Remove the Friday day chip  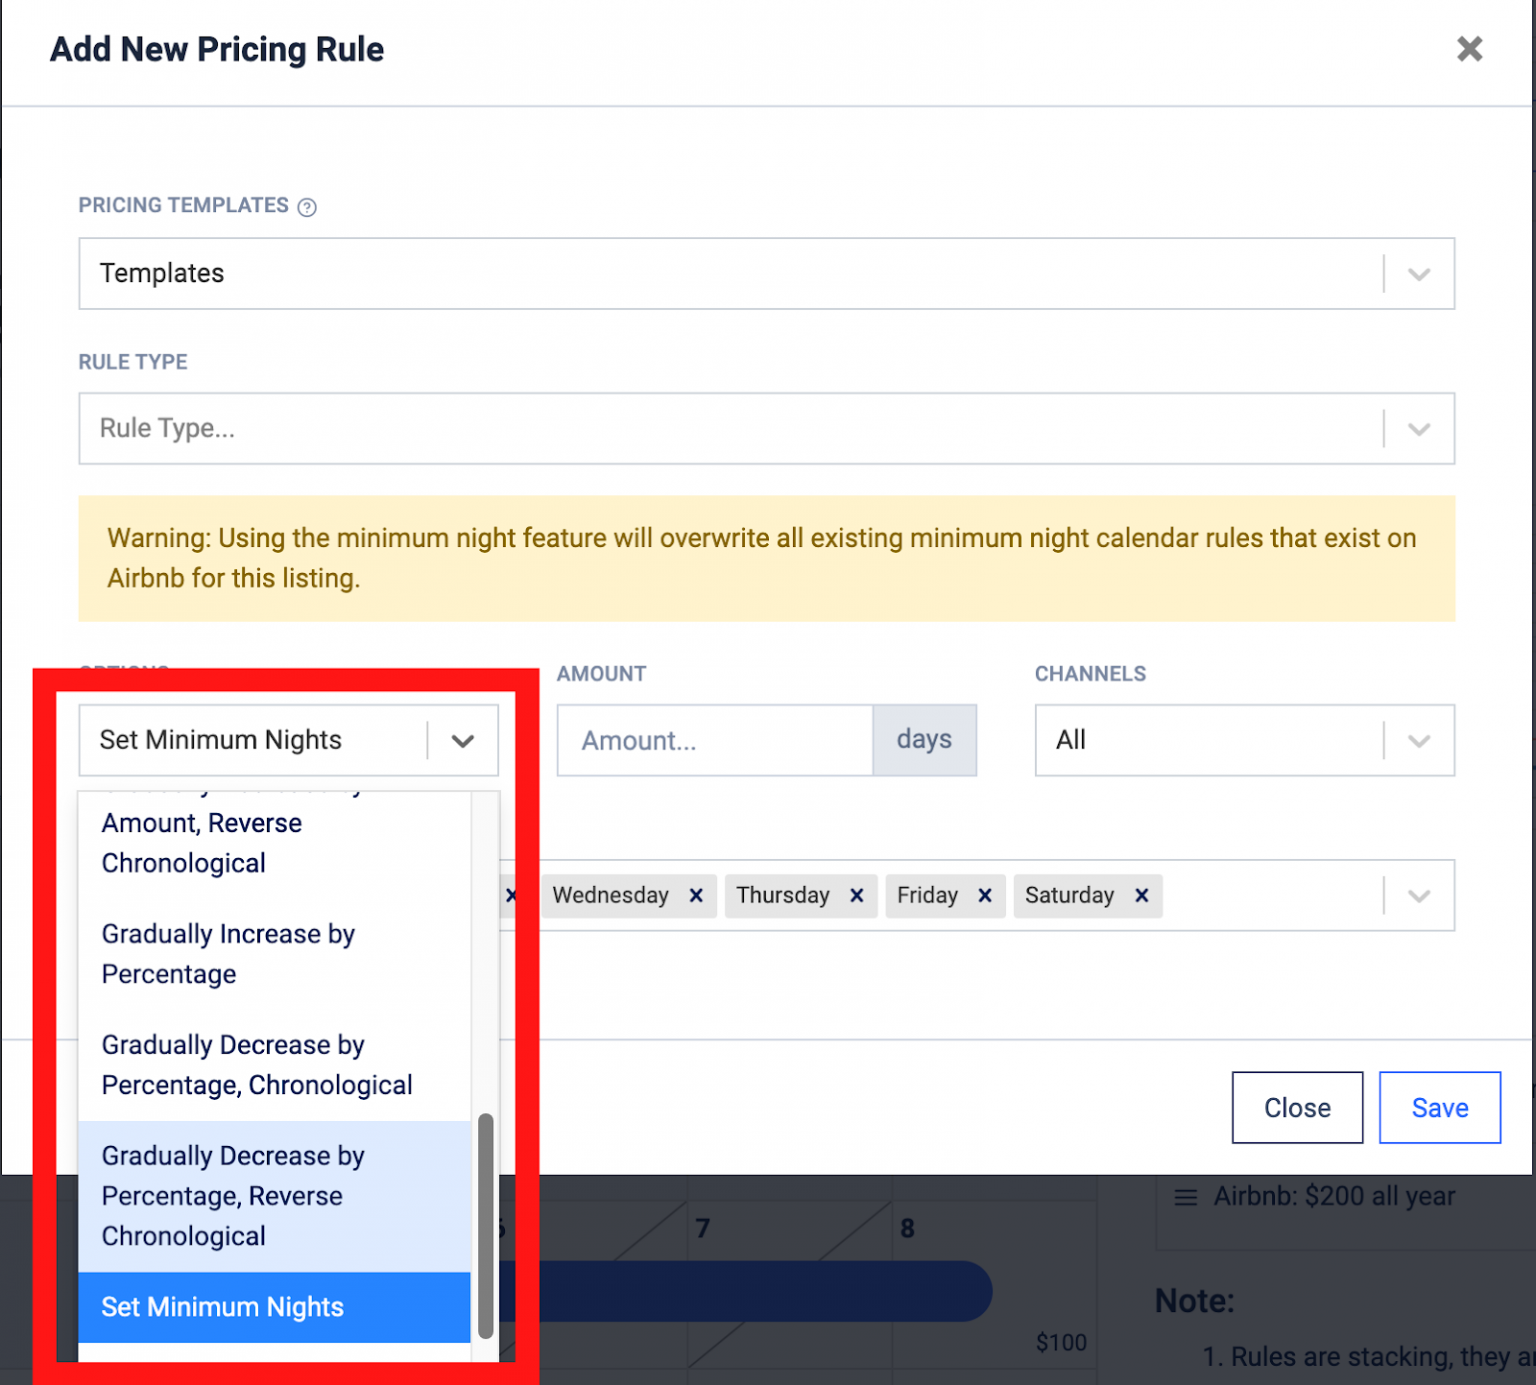pyautogui.click(x=985, y=895)
